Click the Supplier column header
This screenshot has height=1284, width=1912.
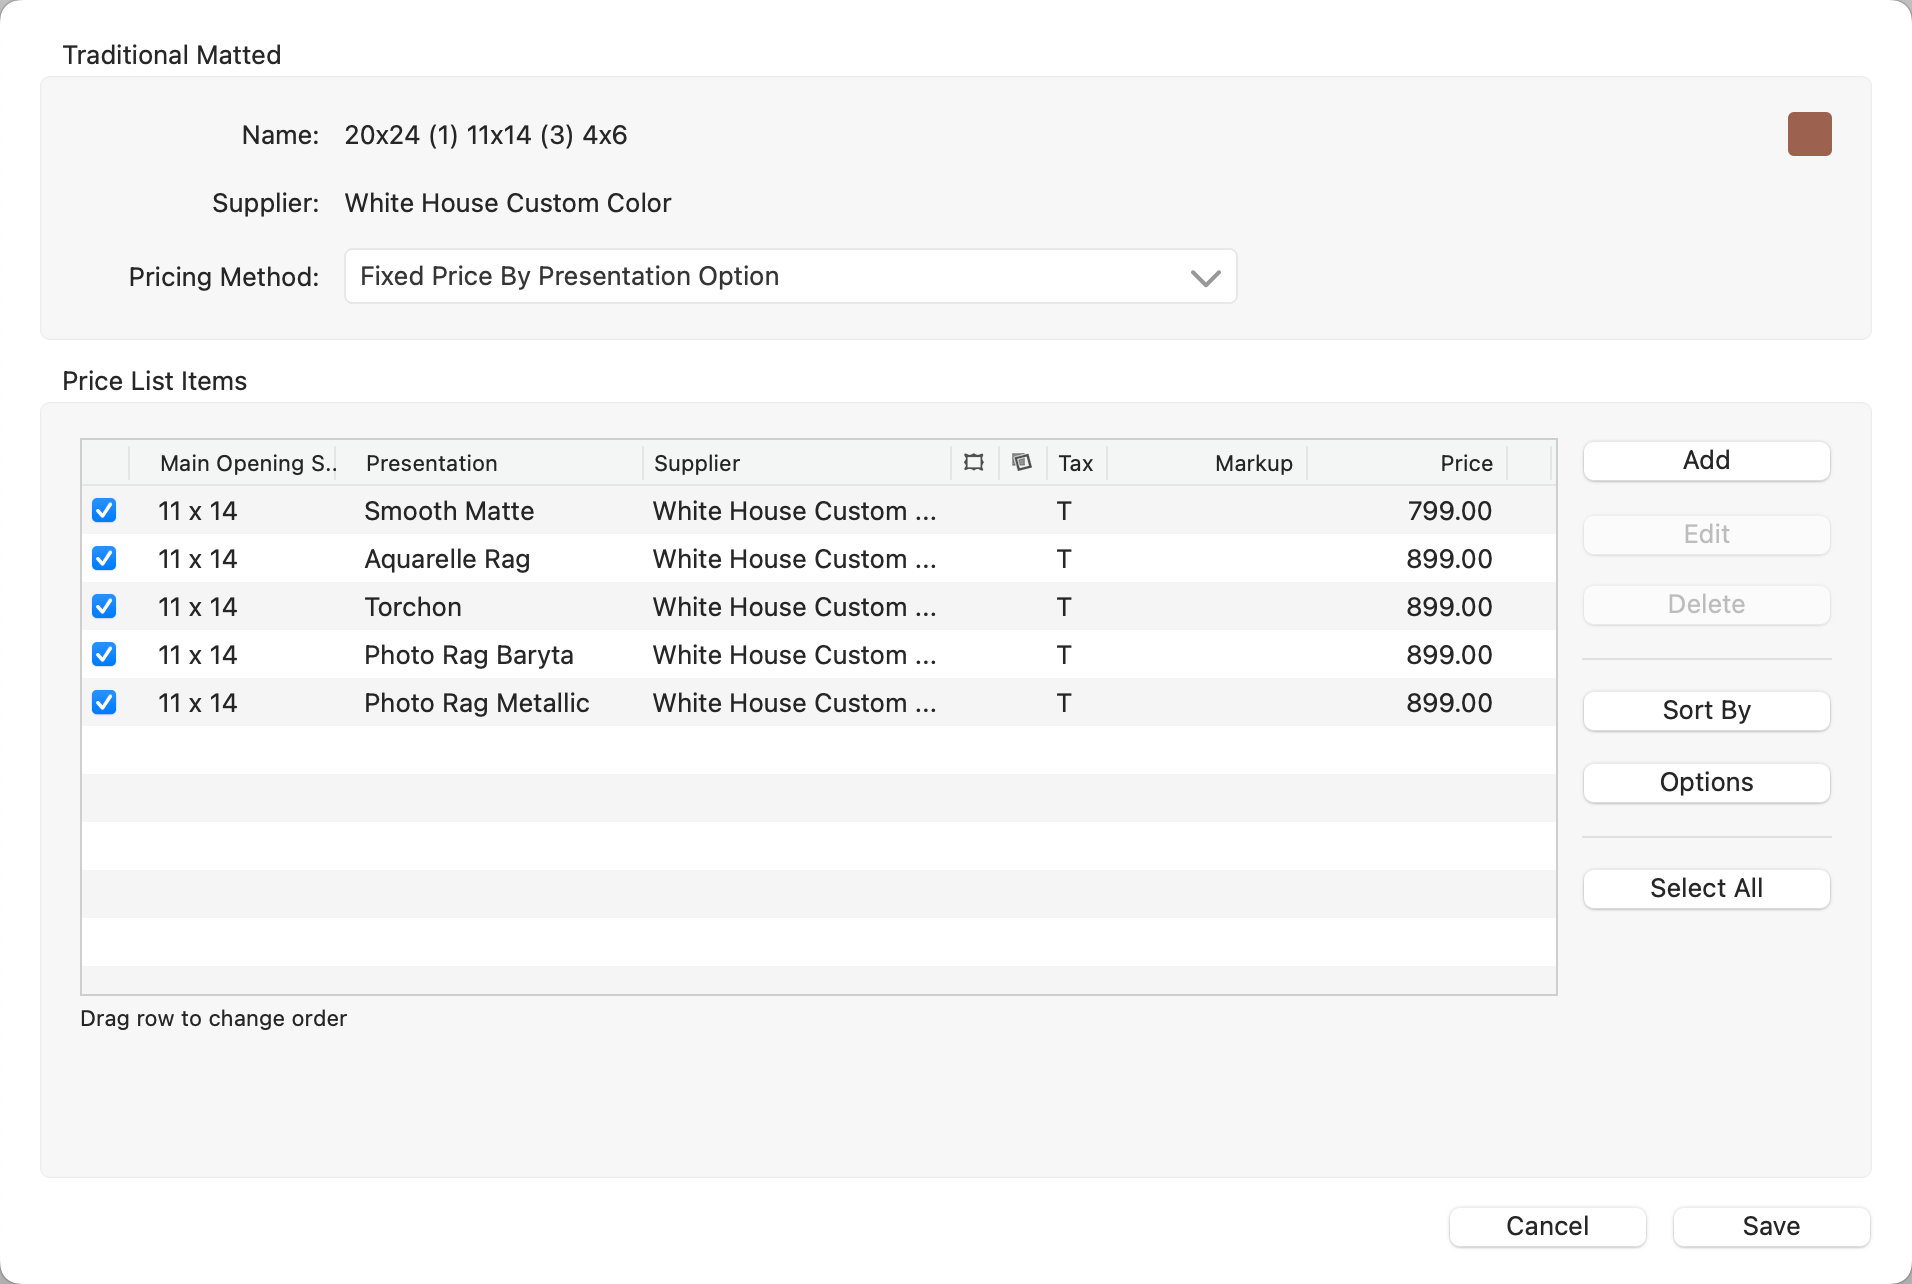696,463
